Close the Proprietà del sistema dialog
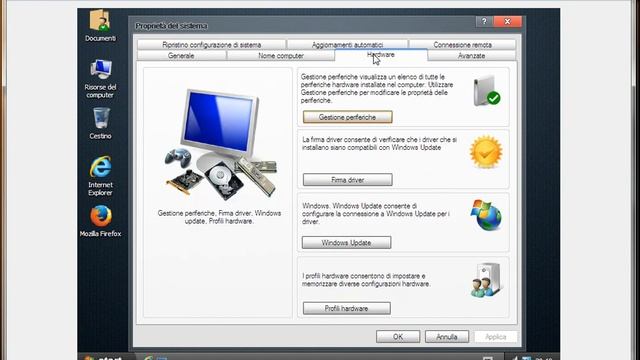Screen dimensions: 640x360 click(507, 21)
